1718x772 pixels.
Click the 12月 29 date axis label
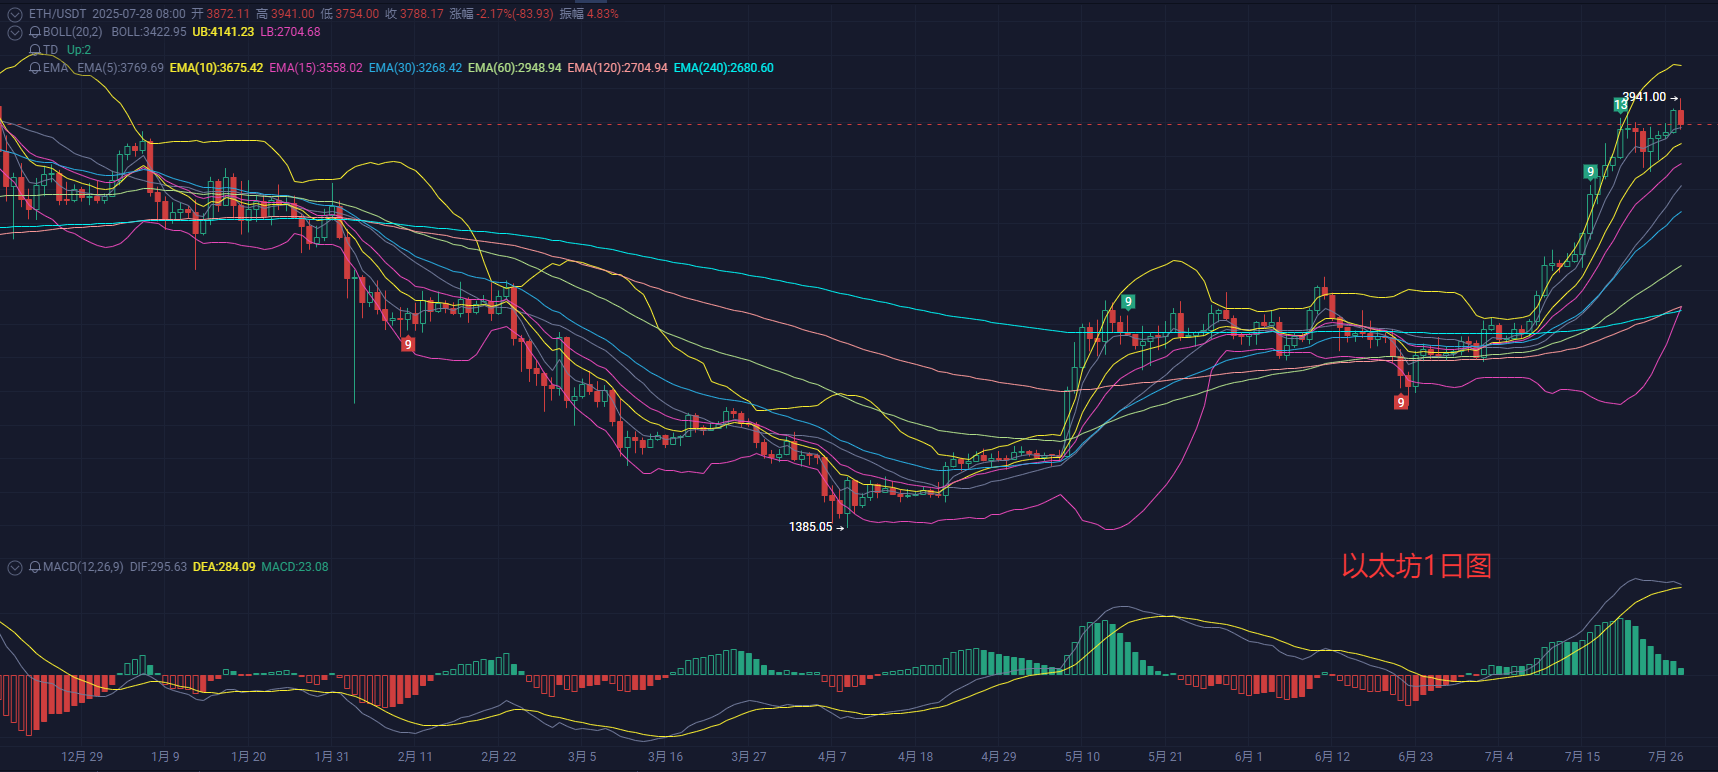tap(82, 756)
